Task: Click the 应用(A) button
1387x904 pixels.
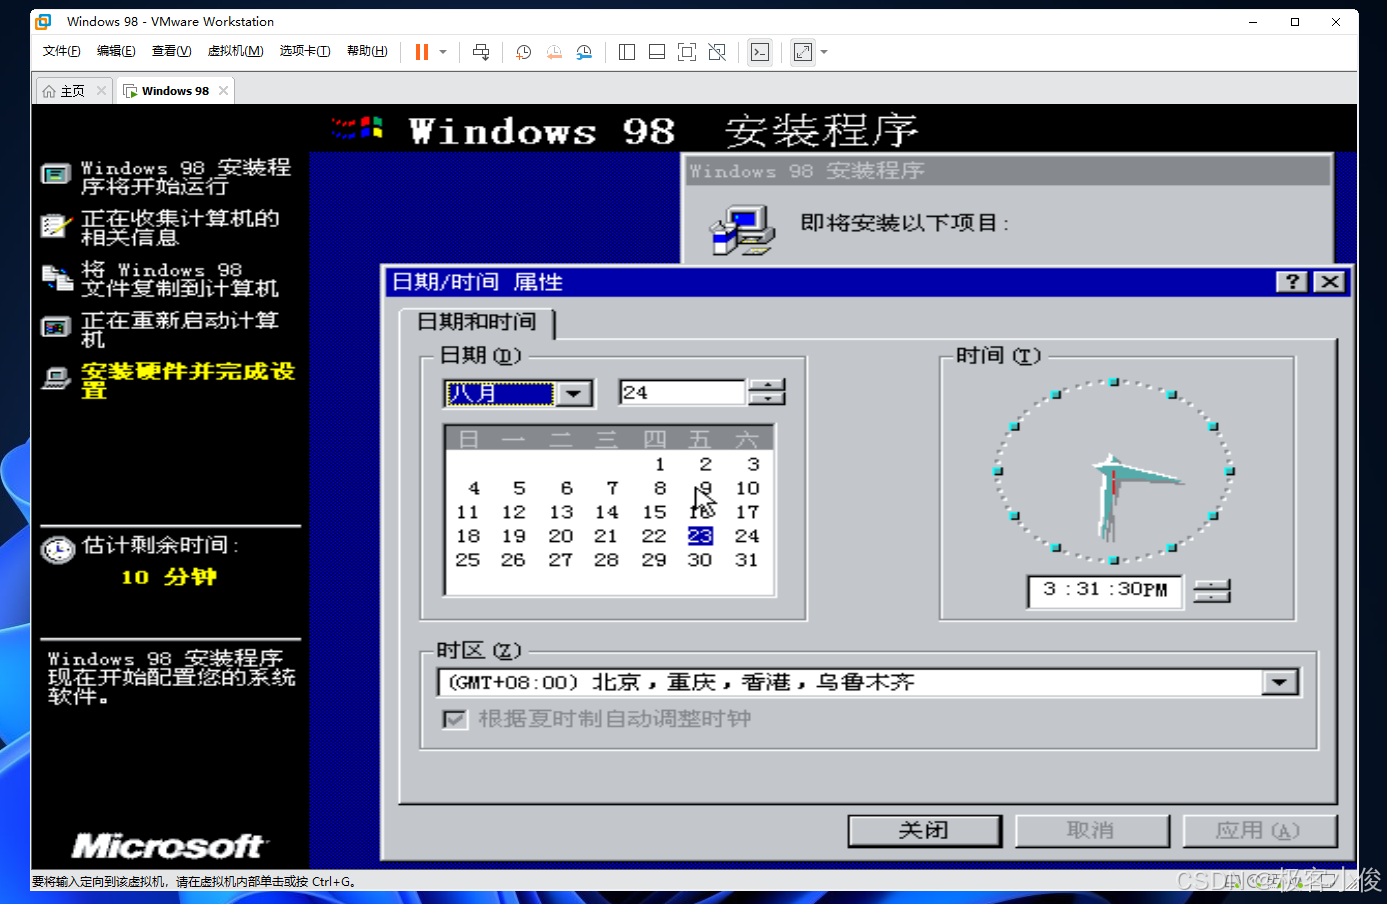Action: coord(1259,830)
